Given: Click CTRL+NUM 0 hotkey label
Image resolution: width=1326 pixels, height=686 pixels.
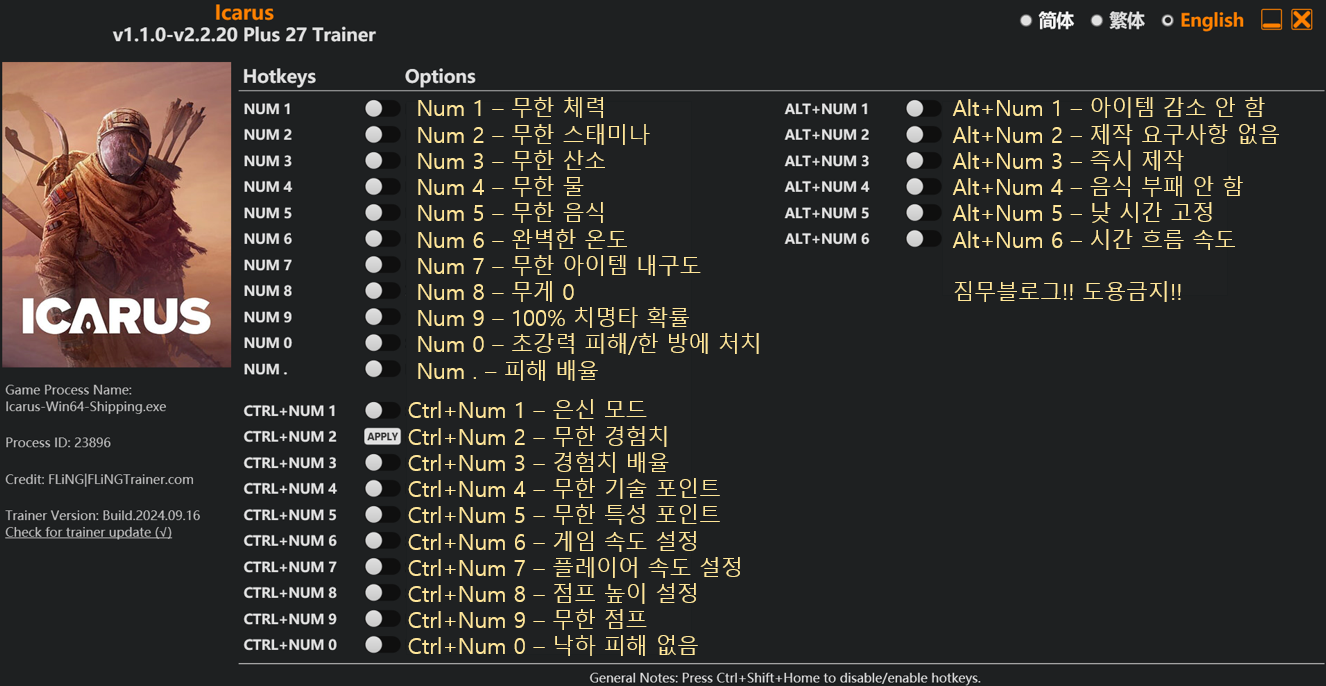Looking at the screenshot, I should pos(290,645).
